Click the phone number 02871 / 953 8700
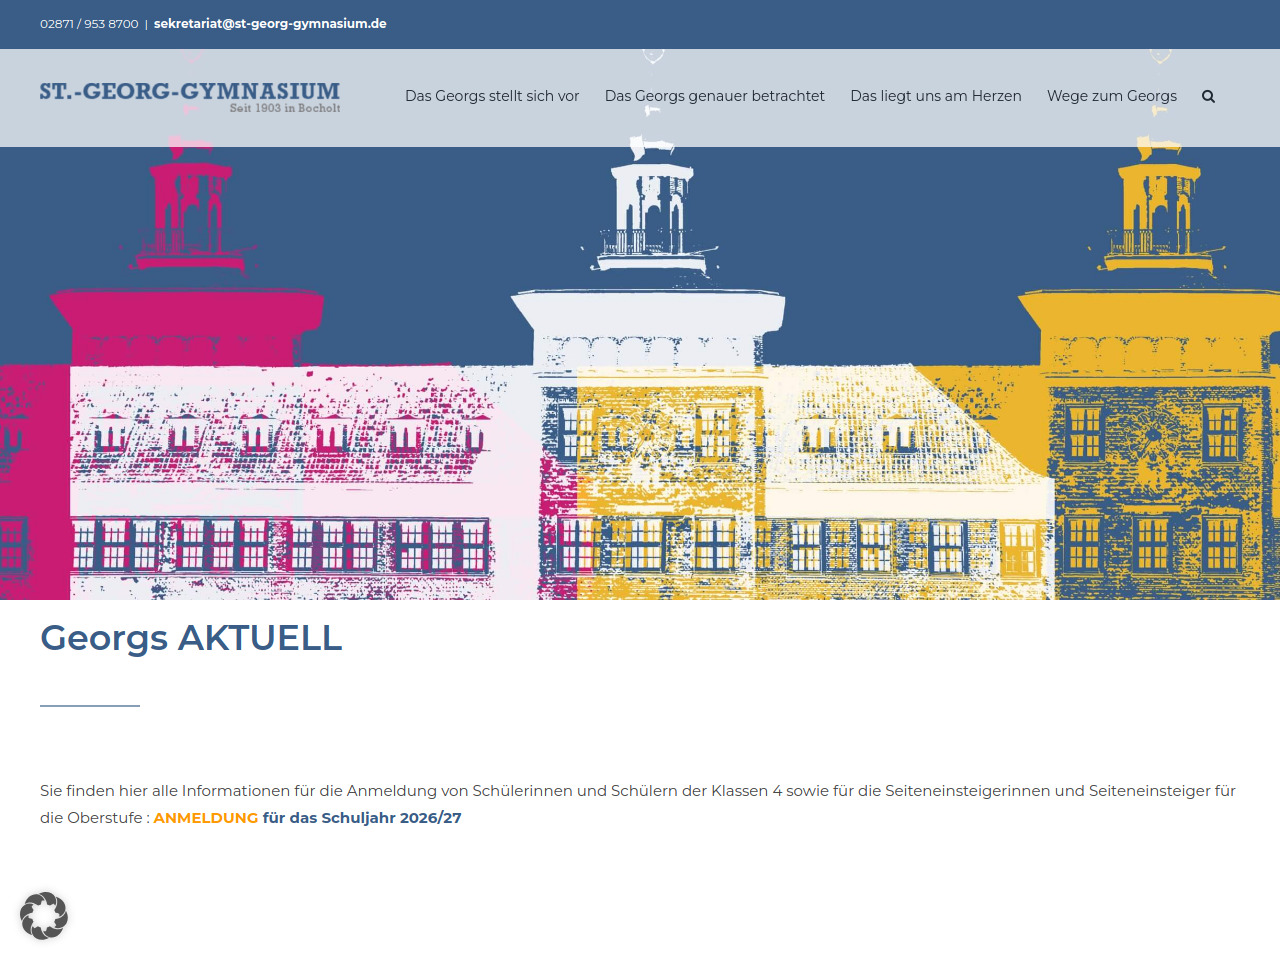 [x=89, y=24]
